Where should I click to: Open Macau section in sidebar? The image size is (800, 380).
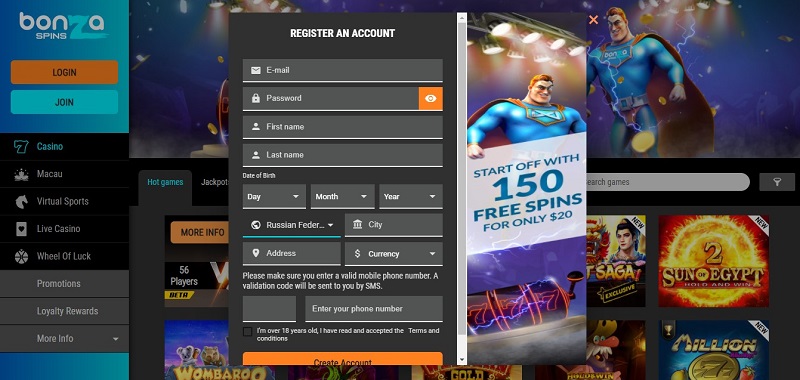pyautogui.click(x=64, y=174)
